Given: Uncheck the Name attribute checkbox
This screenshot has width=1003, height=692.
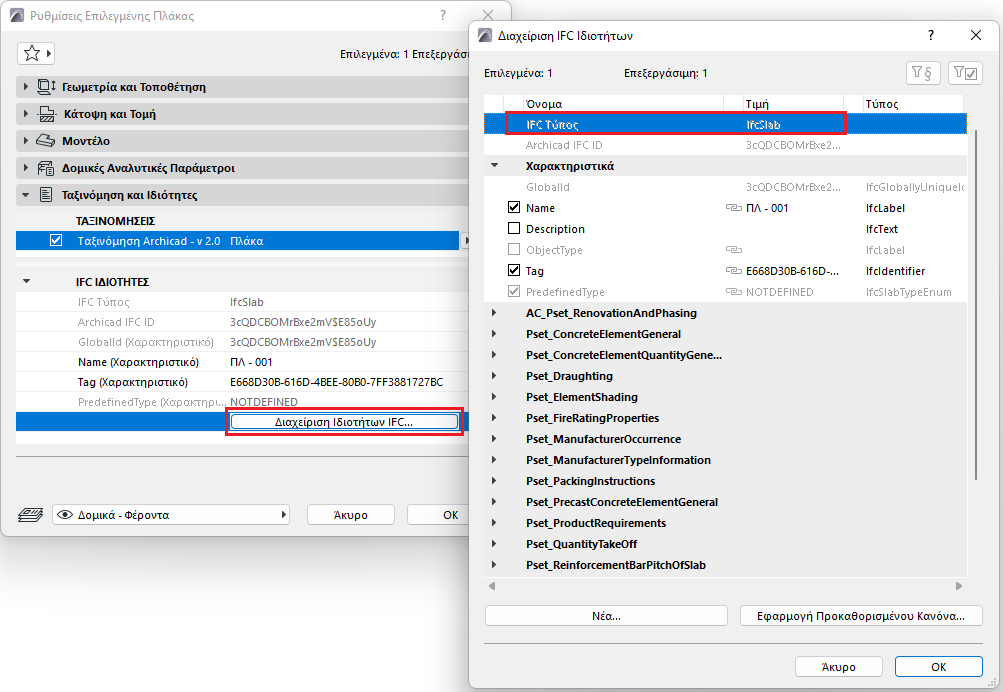Looking at the screenshot, I should coord(514,207).
